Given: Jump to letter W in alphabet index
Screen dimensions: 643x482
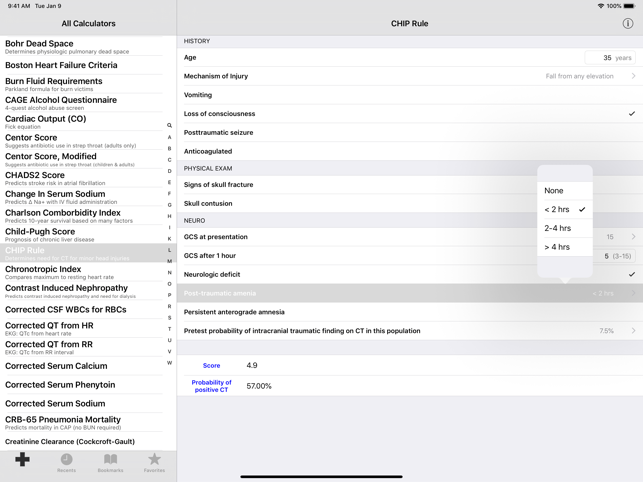Looking at the screenshot, I should (x=169, y=363).
